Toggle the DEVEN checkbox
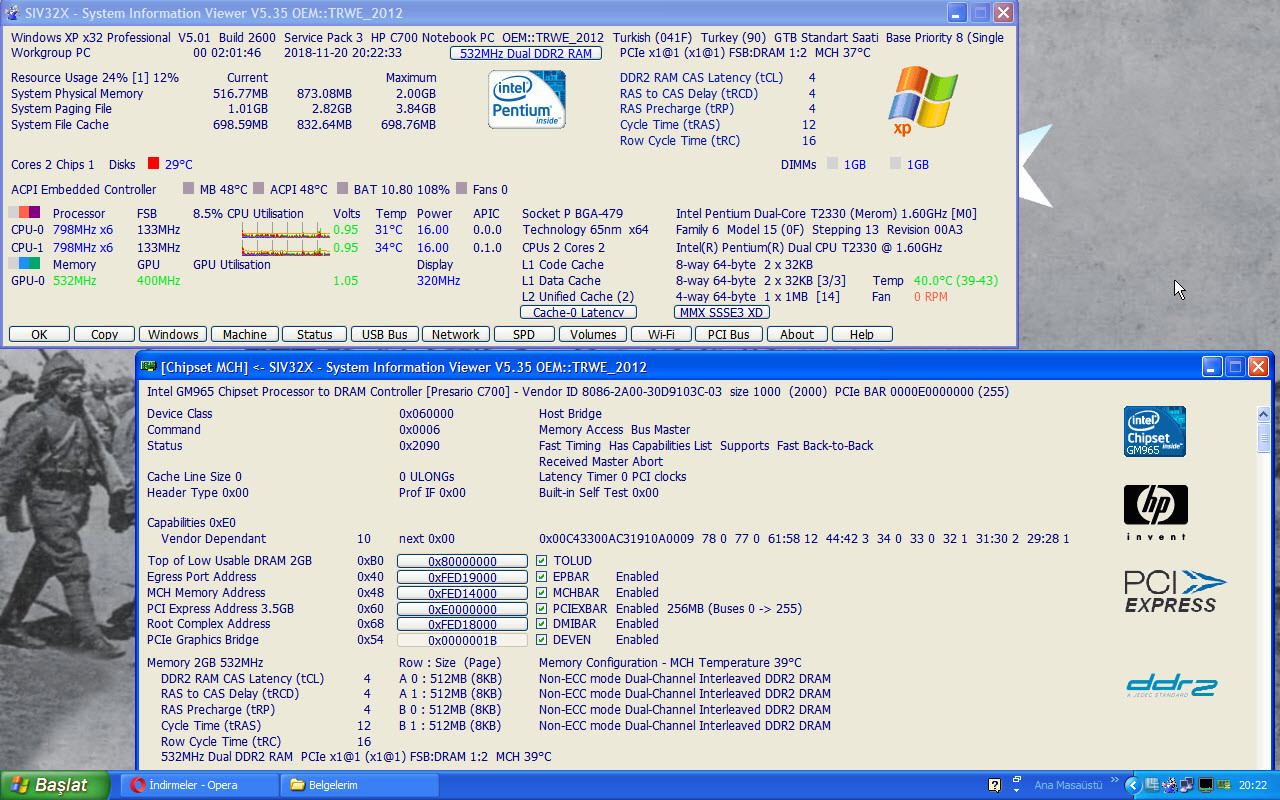Viewport: 1280px width, 800px height. [x=541, y=640]
